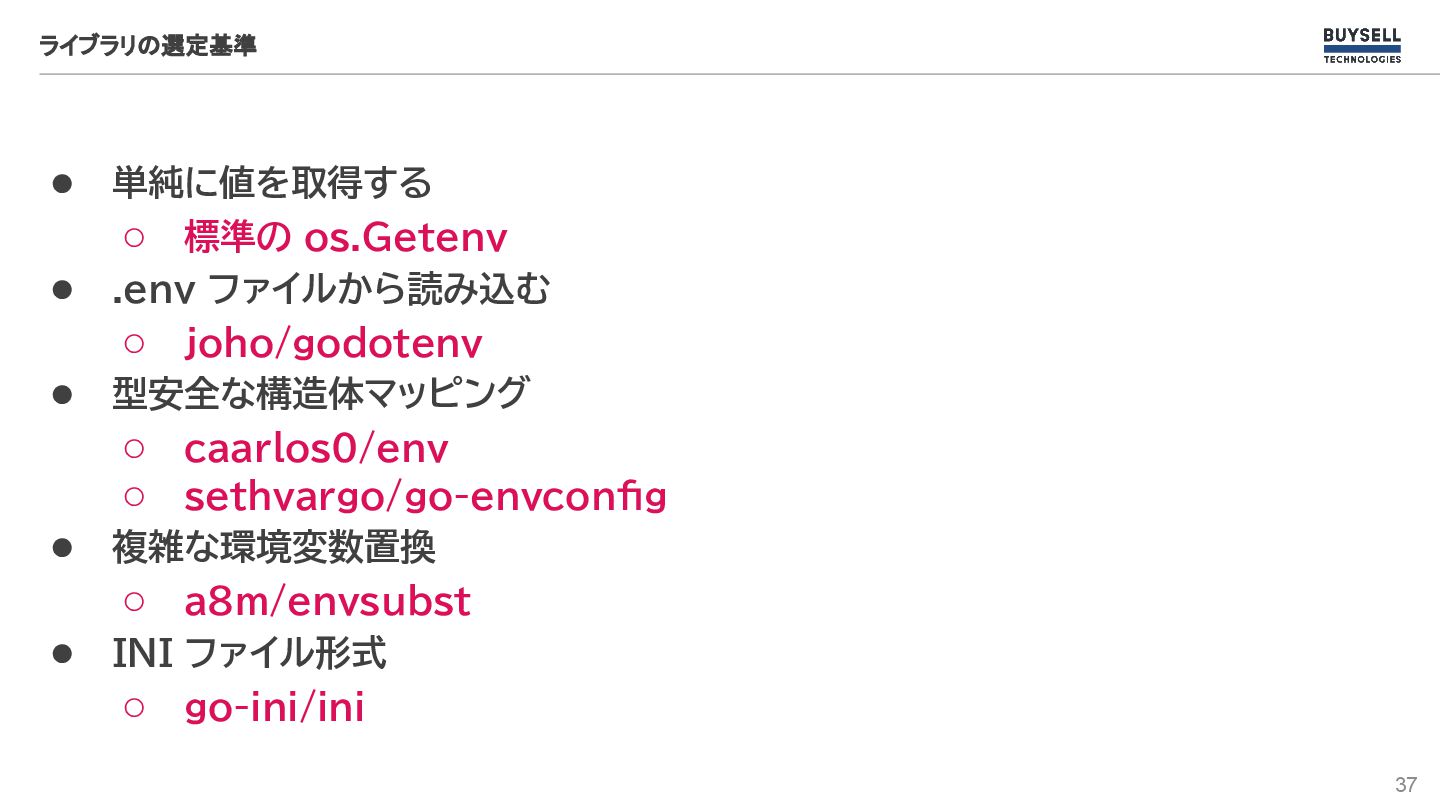Screen dimensions: 1440x810
Task: Click joho/godotenv library name
Action: click(x=333, y=344)
